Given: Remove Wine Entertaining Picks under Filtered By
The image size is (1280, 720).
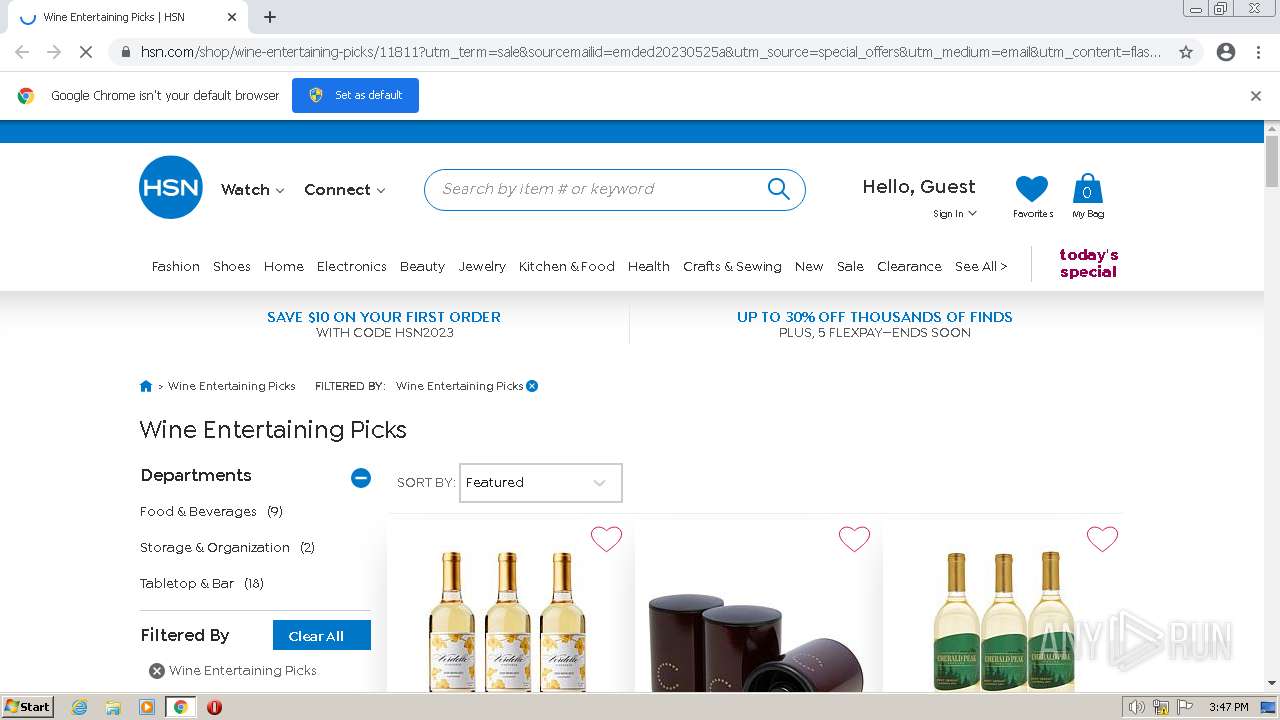Looking at the screenshot, I should (157, 671).
